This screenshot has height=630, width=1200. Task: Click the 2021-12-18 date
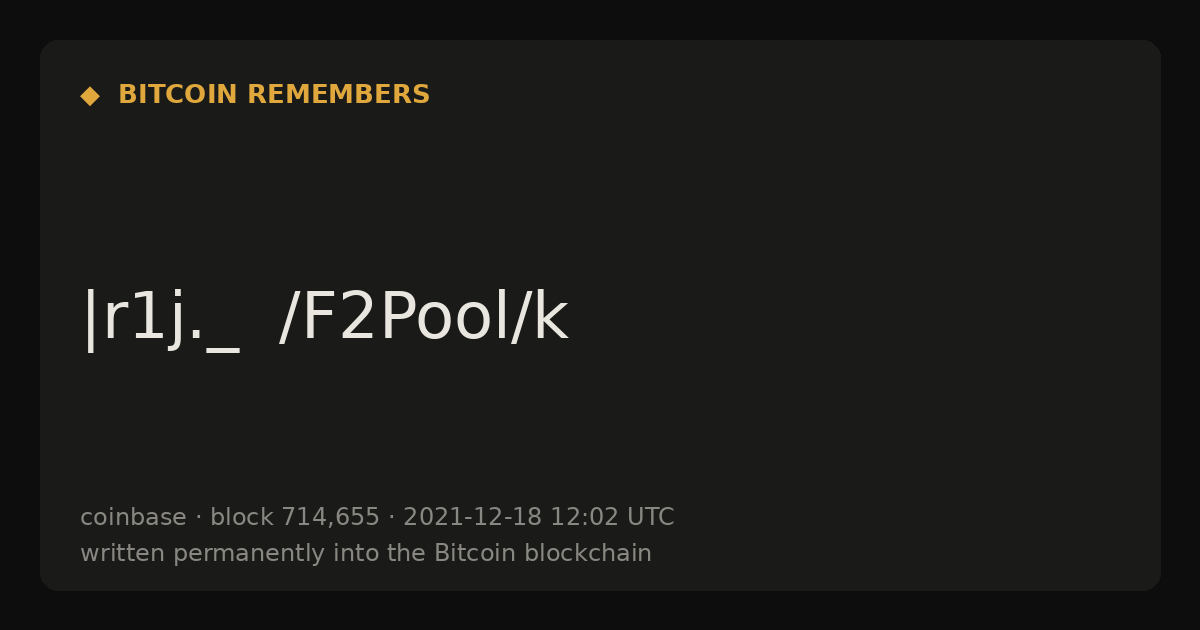(x=472, y=517)
